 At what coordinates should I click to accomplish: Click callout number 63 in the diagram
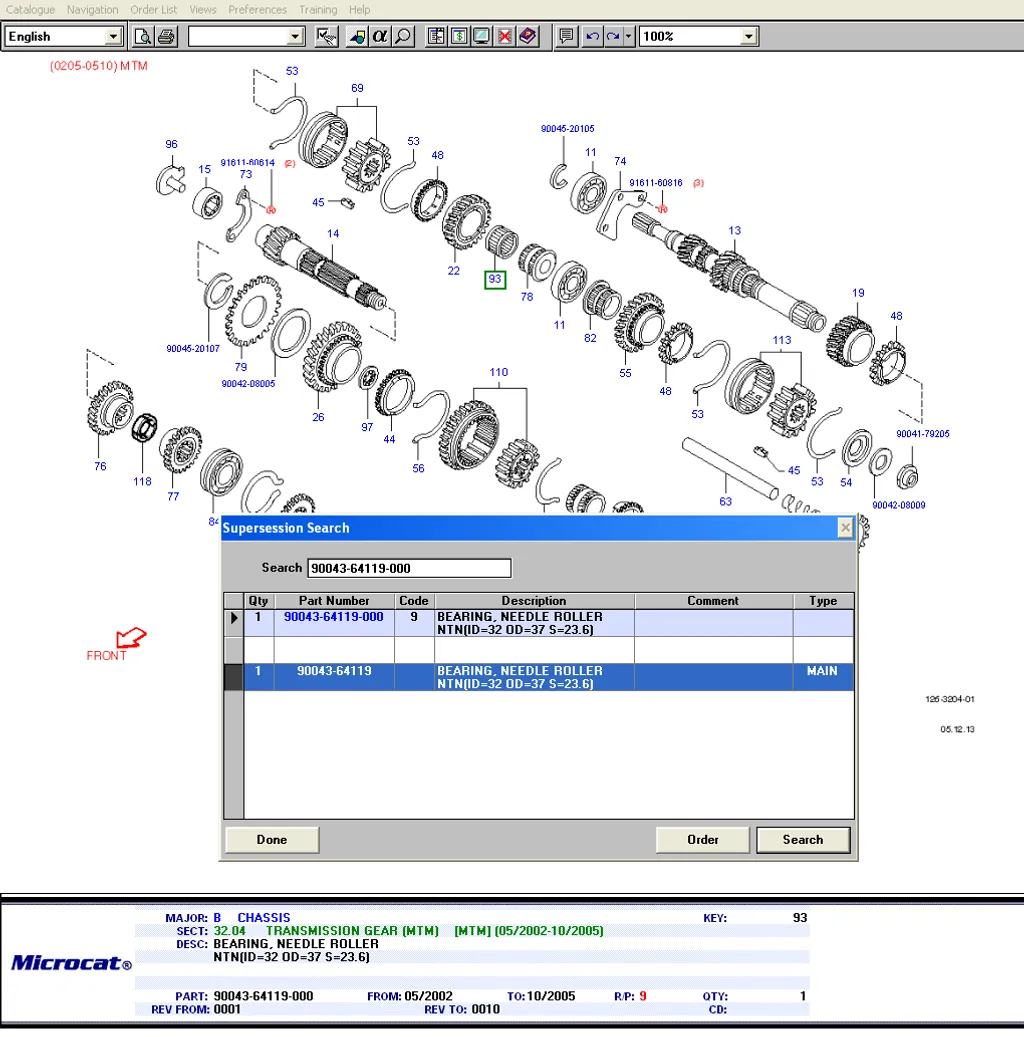pyautogui.click(x=726, y=501)
